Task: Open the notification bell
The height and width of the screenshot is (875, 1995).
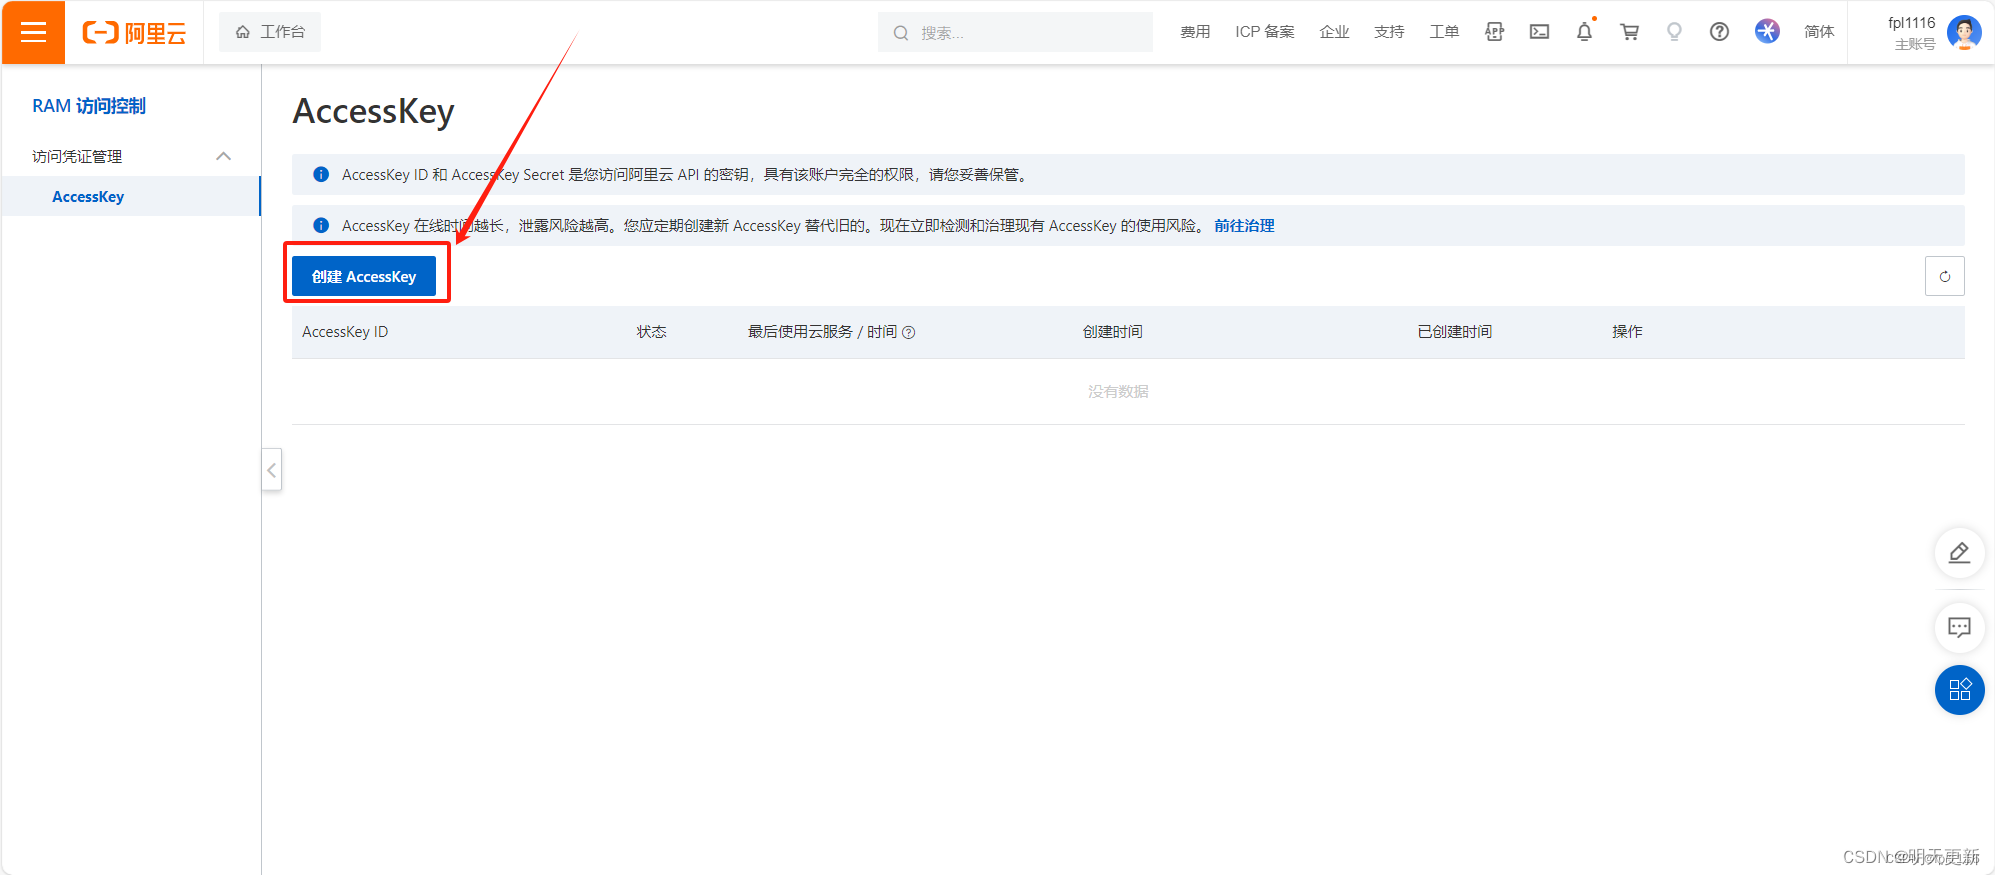Action: [1584, 32]
